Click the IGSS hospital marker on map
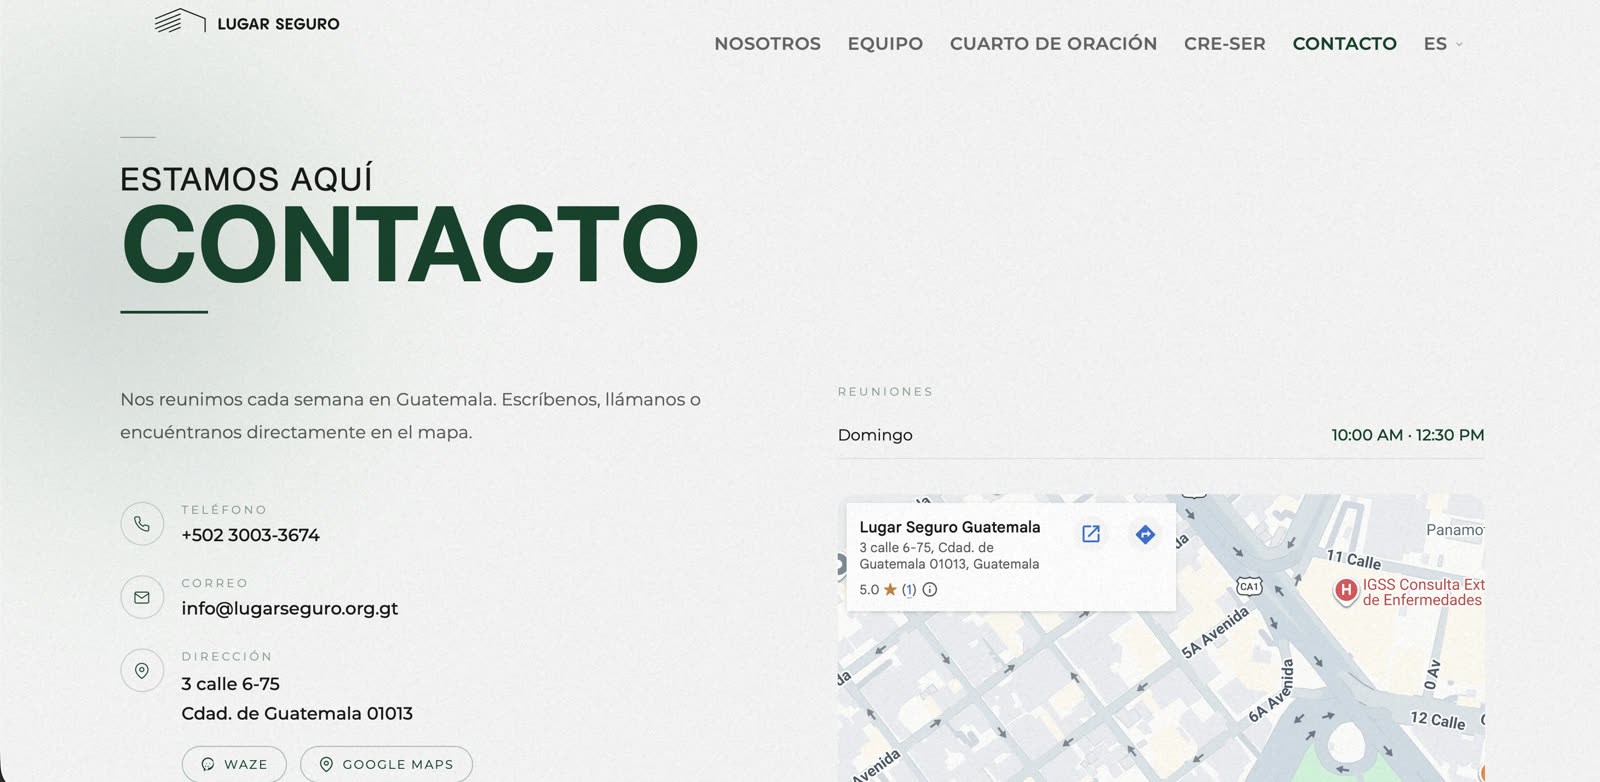Viewport: 1600px width, 782px height. tap(1346, 591)
